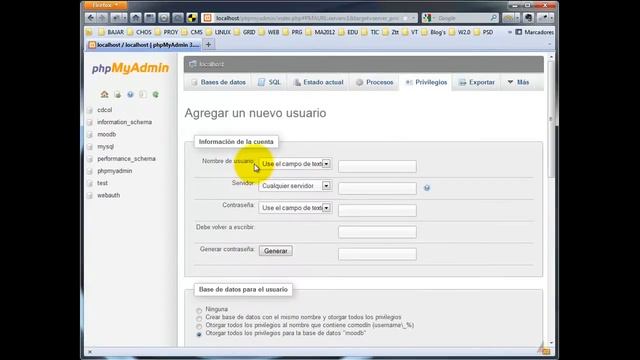
Task: Open the BAJAR bookmarks folder
Action: (x=111, y=32)
